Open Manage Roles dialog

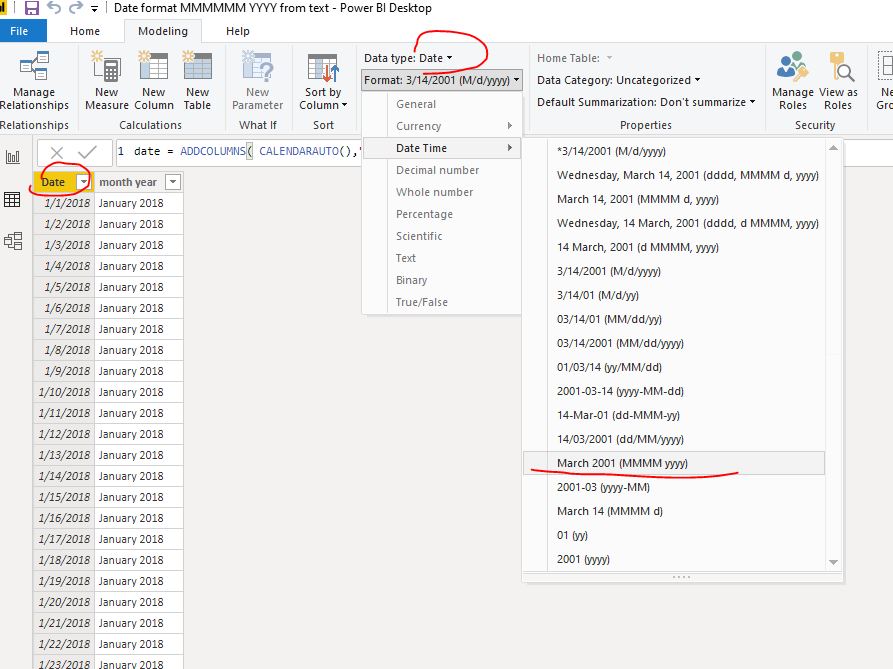(x=792, y=80)
